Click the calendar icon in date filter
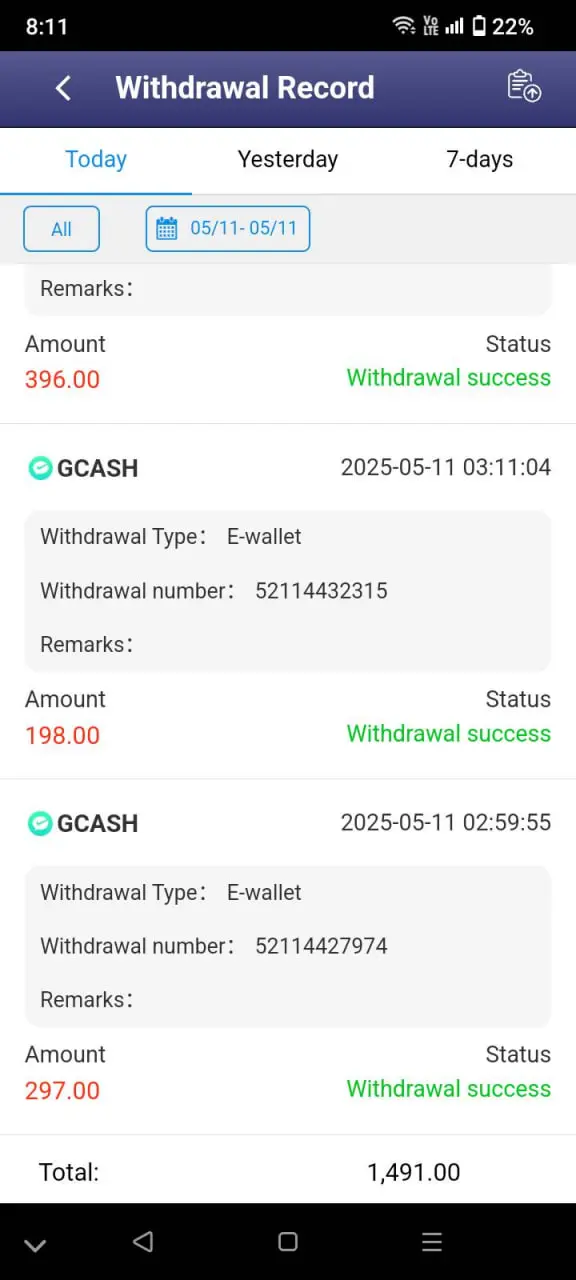This screenshot has width=576, height=1280. [167, 228]
